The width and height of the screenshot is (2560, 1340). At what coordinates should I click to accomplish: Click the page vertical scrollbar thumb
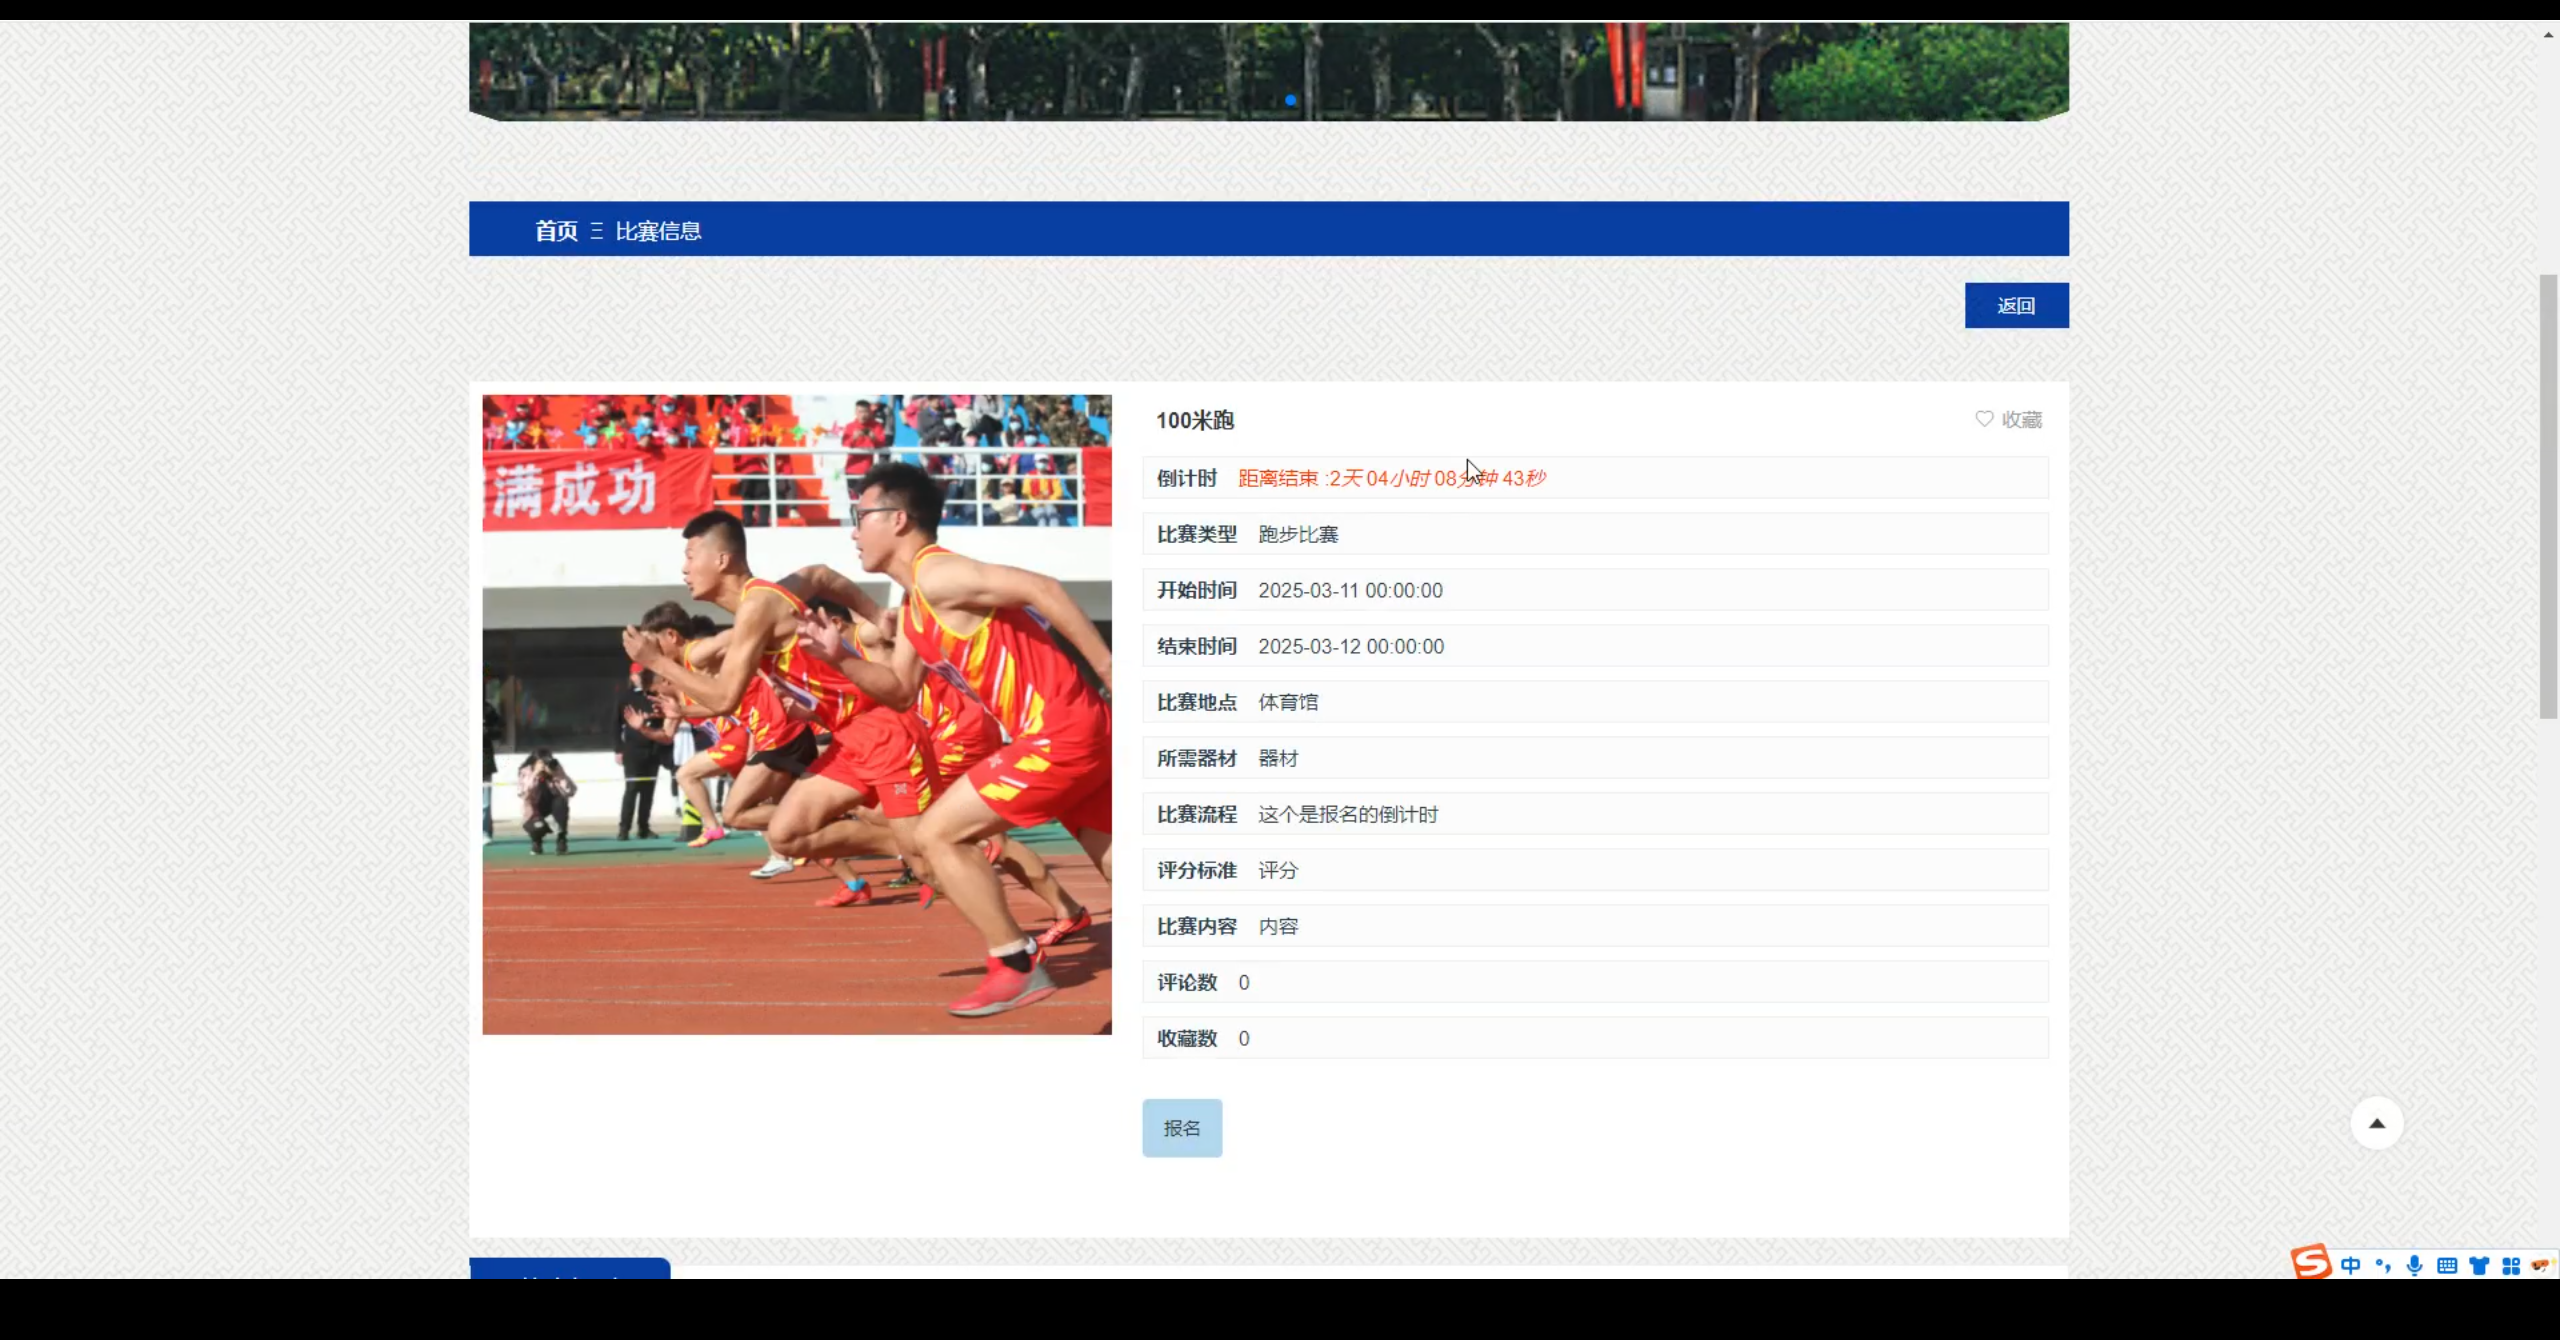click(x=2549, y=496)
